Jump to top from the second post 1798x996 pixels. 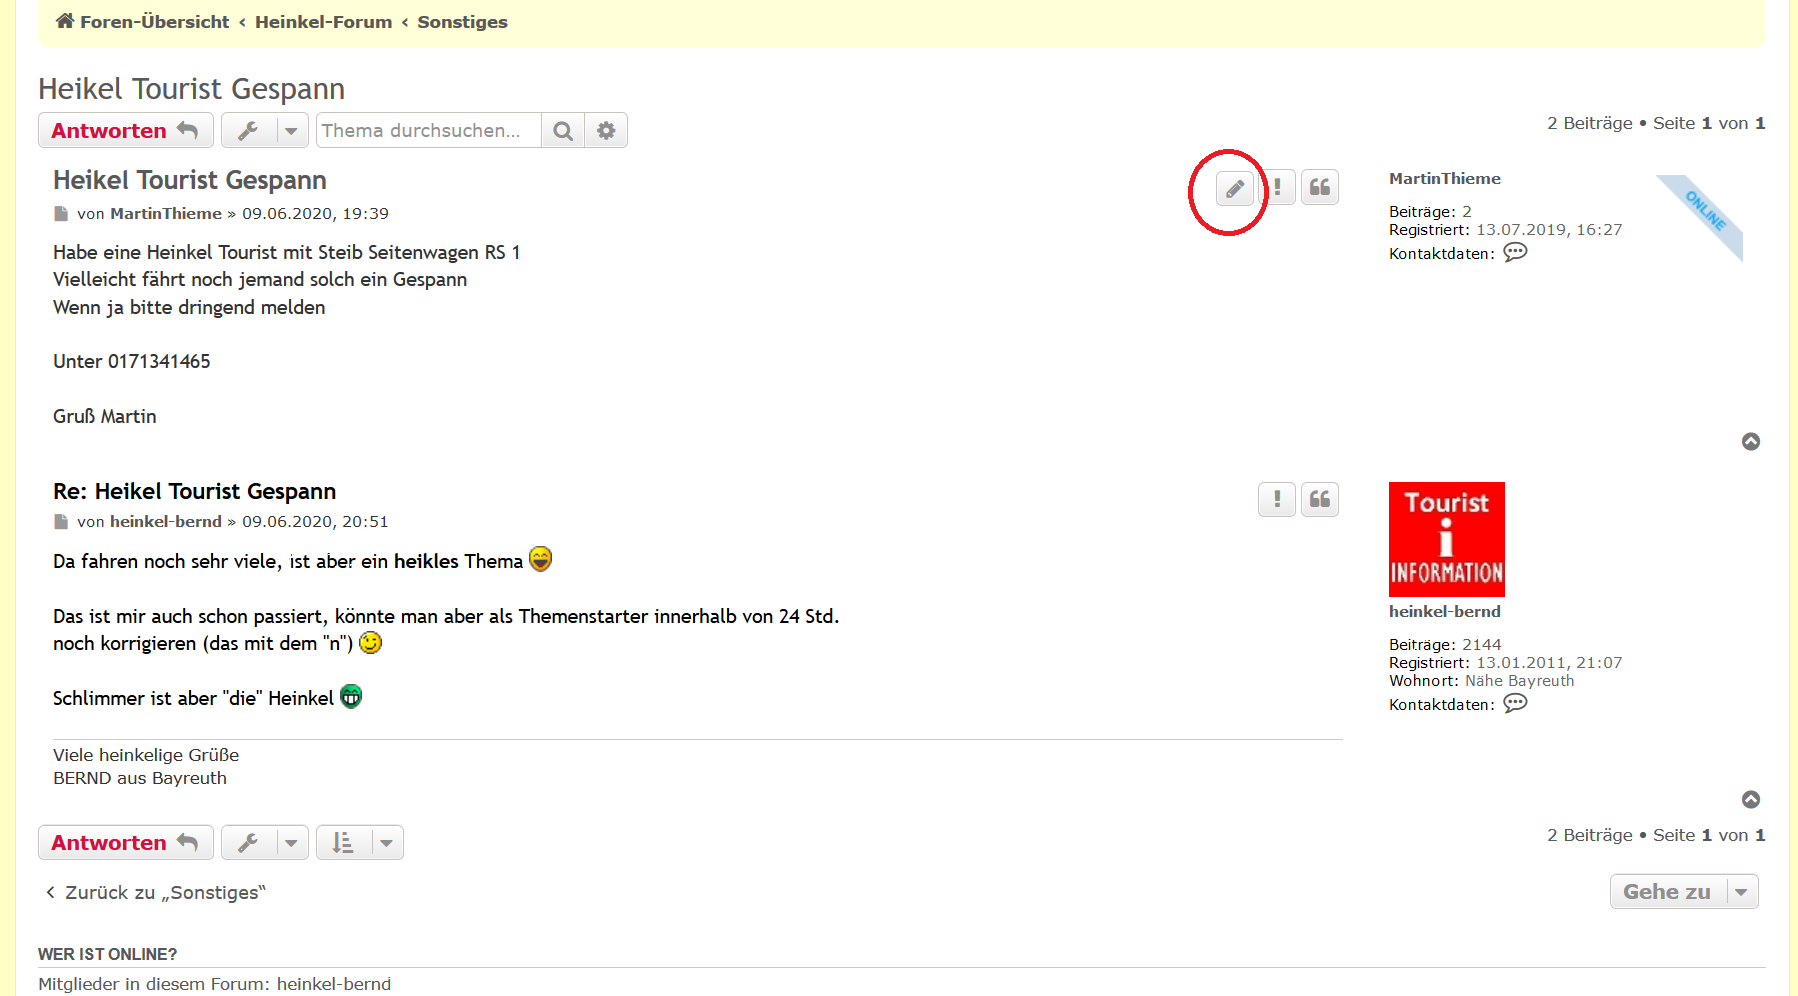point(1750,799)
